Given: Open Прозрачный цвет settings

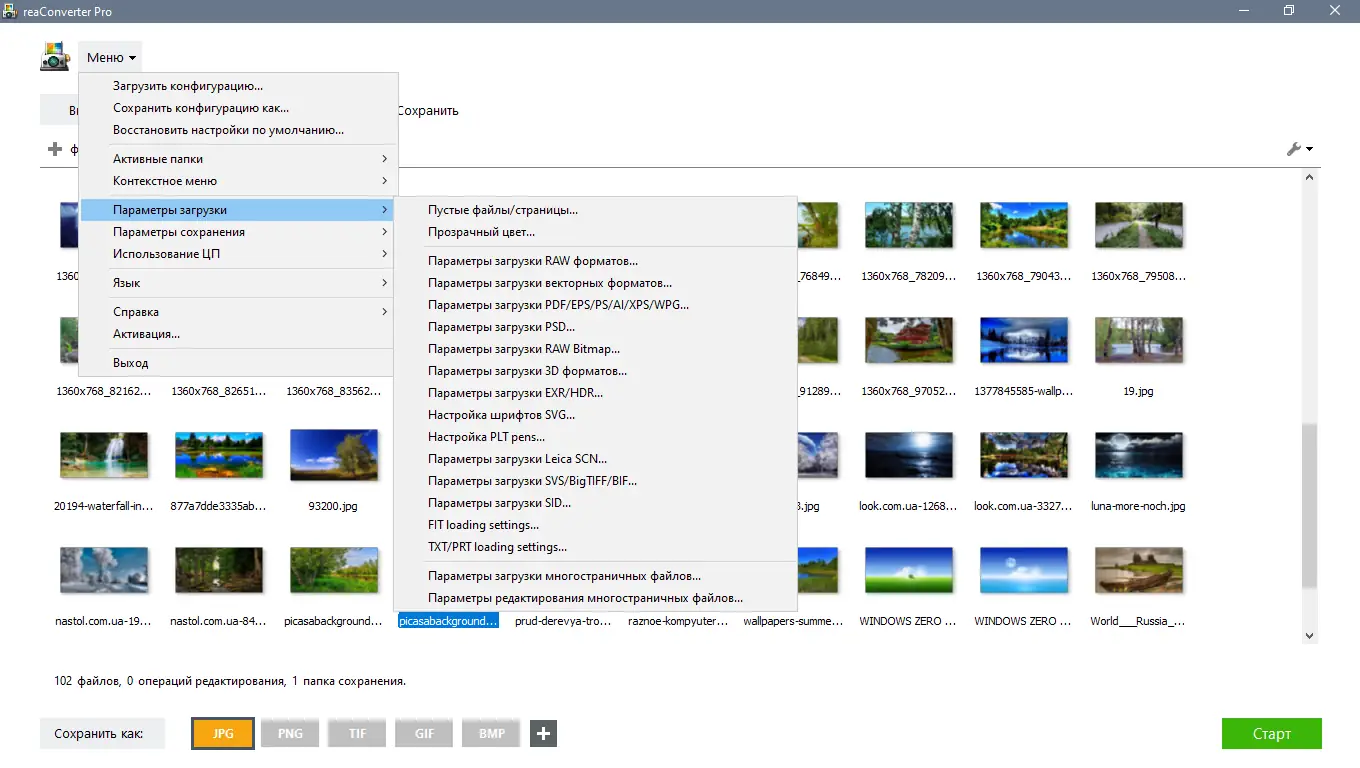Looking at the screenshot, I should (x=487, y=231).
